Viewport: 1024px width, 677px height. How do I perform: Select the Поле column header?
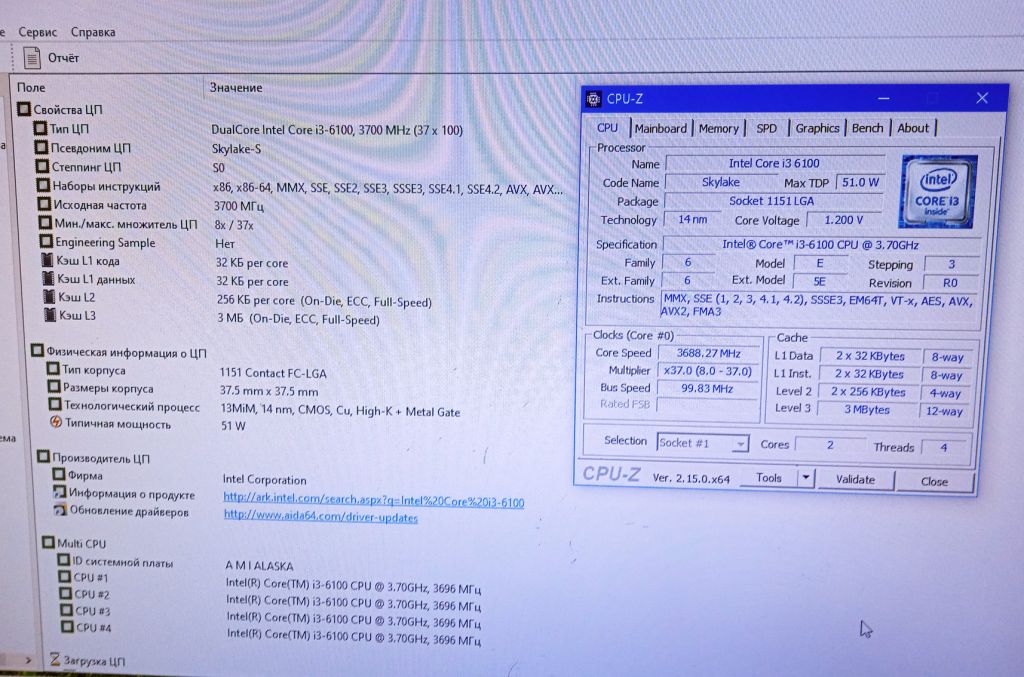point(31,87)
